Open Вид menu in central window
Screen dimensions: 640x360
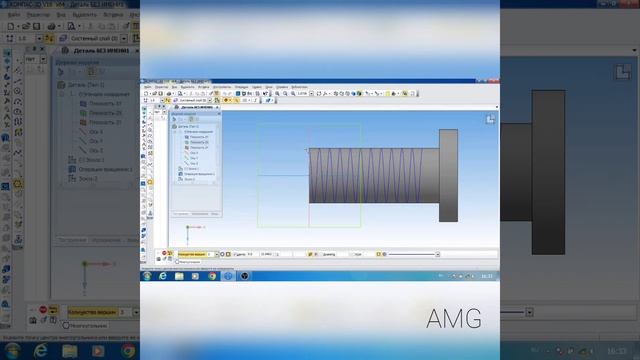174,87
